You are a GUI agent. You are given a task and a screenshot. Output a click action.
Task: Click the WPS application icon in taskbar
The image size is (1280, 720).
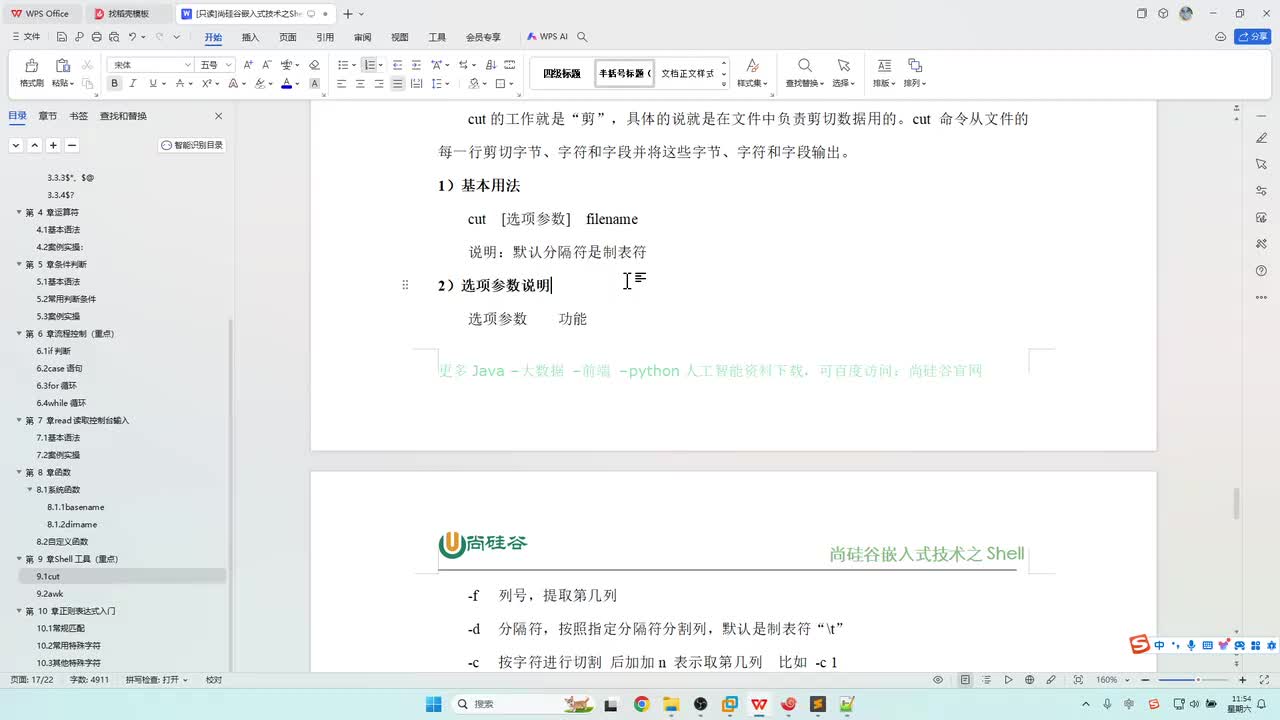[x=759, y=704]
